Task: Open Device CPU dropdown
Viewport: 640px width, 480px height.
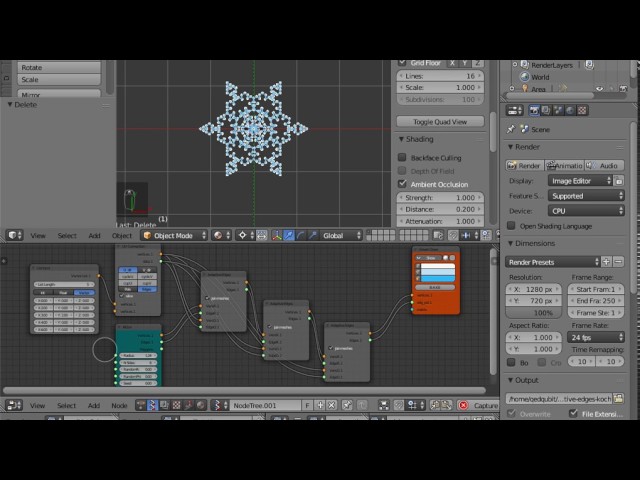Action: click(x=586, y=211)
